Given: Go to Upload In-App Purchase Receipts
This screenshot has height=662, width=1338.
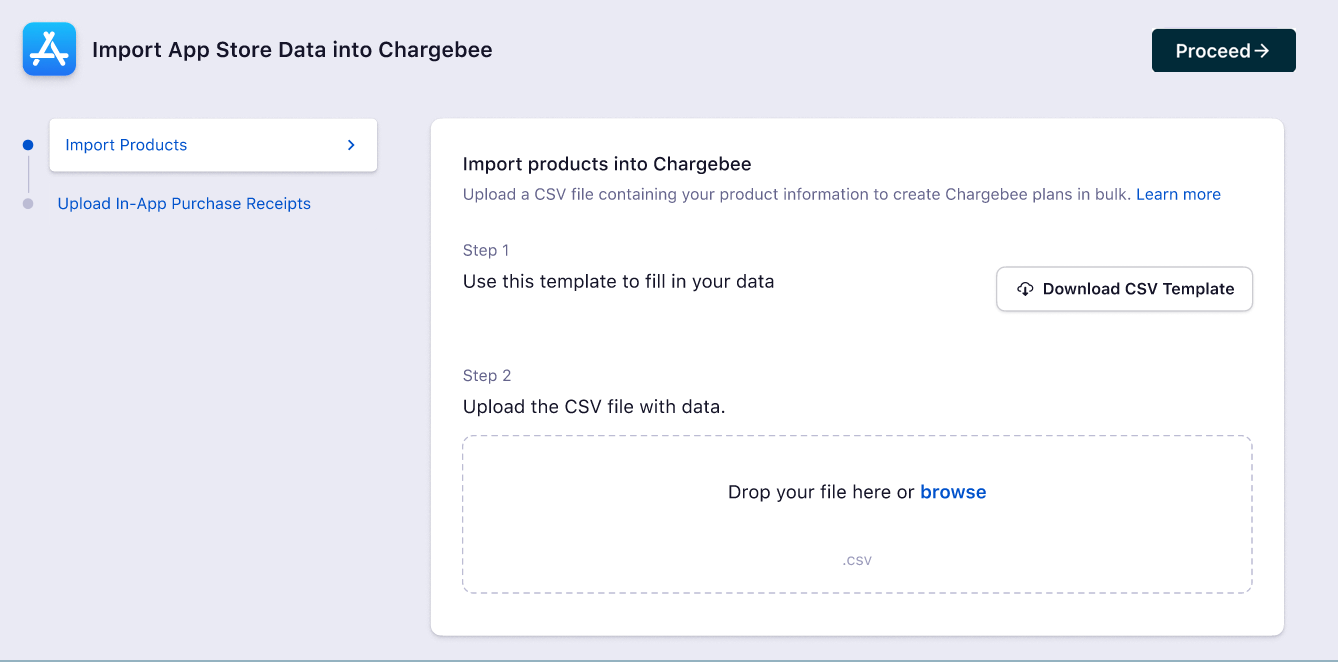Looking at the screenshot, I should pos(184,204).
